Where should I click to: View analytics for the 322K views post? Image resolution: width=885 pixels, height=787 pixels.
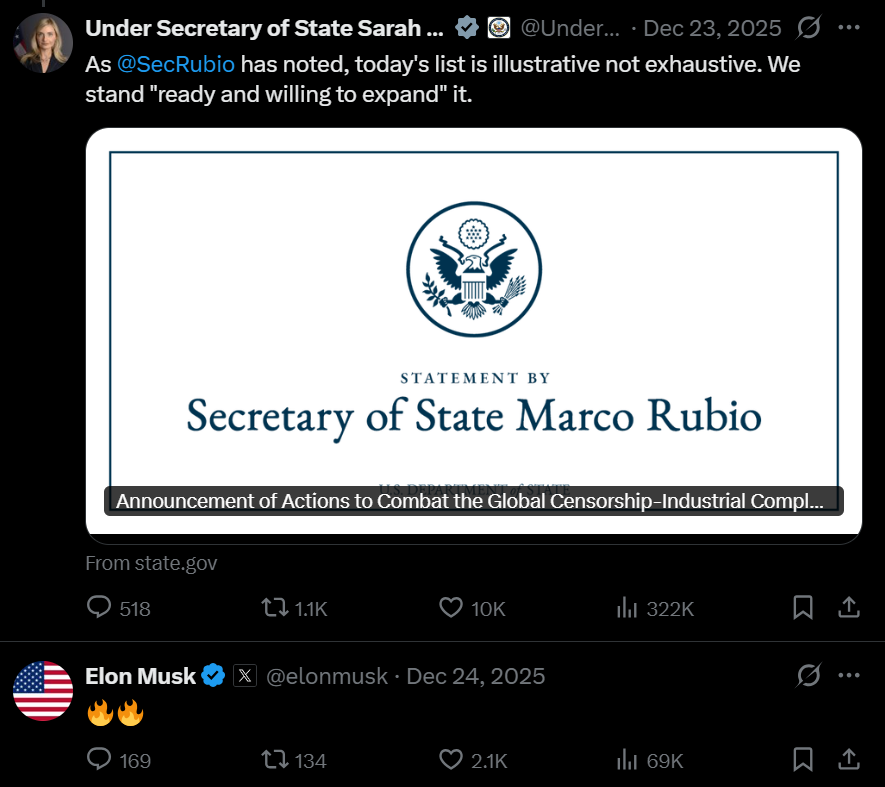[627, 608]
